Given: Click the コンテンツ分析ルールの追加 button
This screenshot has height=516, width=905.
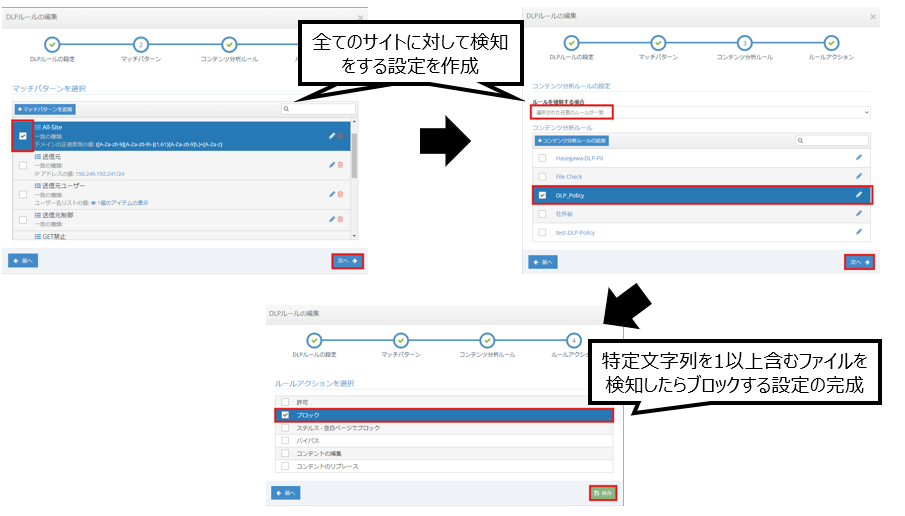Looking at the screenshot, I should click(x=571, y=141).
